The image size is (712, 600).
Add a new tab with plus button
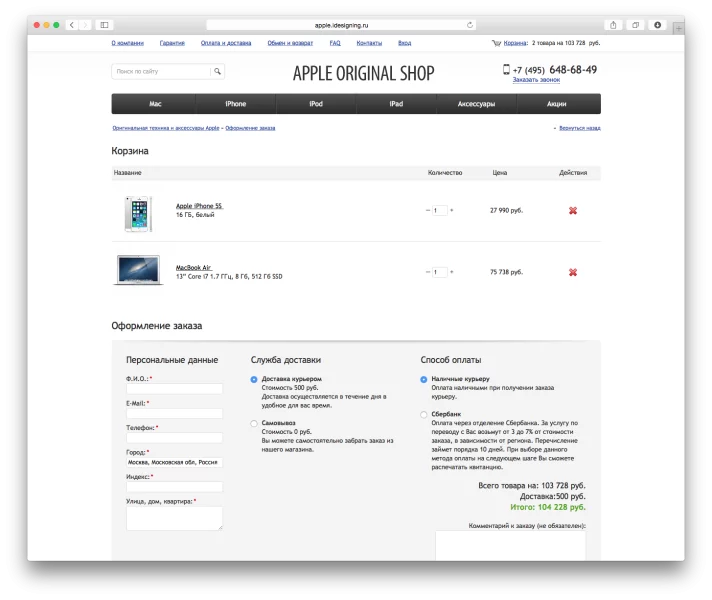pyautogui.click(x=678, y=29)
